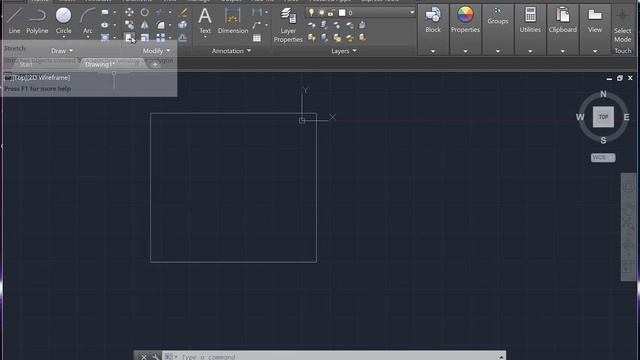Viewport: 640px width, 360px height.
Task: Switch to the Start file tab
Action: tap(25, 64)
